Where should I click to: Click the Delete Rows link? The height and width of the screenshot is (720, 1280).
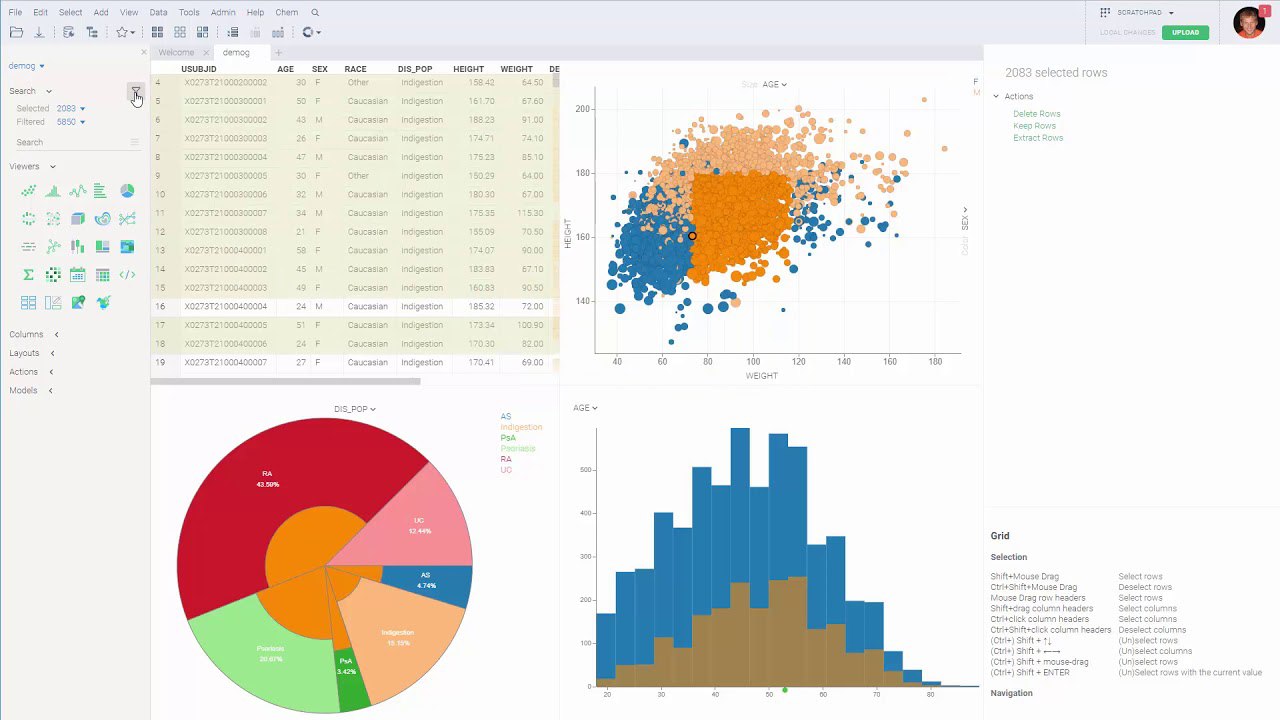pyautogui.click(x=1036, y=114)
